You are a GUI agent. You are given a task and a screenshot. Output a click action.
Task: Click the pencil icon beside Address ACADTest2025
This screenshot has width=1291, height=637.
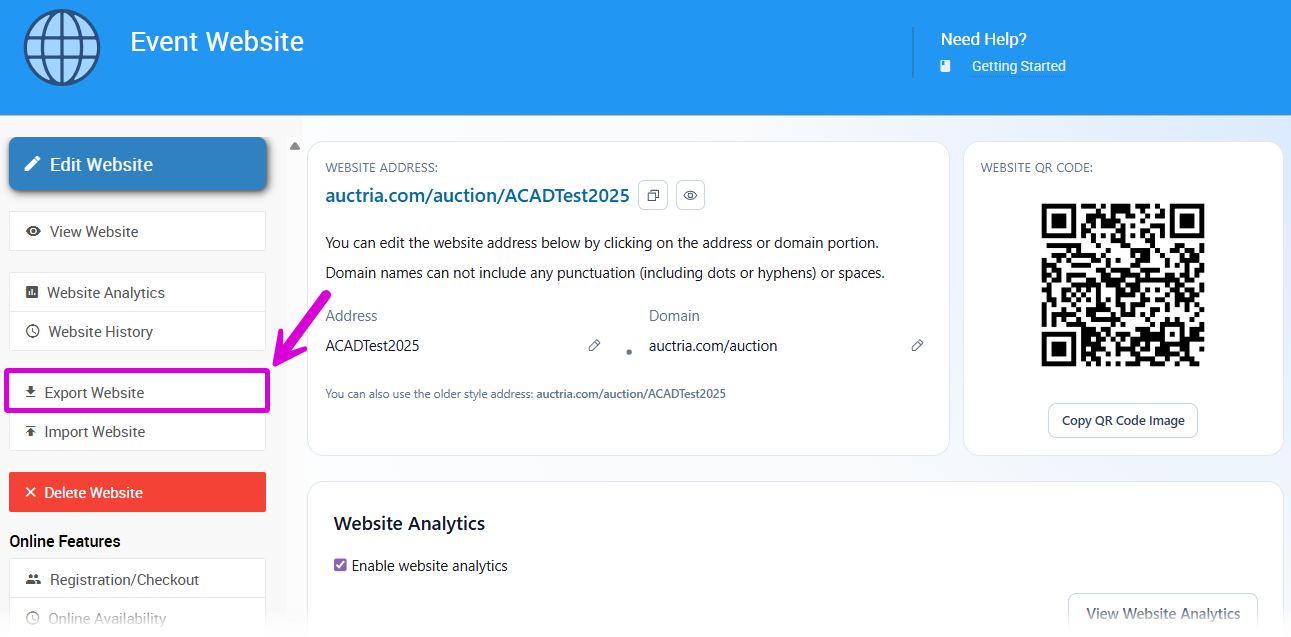[x=594, y=346]
